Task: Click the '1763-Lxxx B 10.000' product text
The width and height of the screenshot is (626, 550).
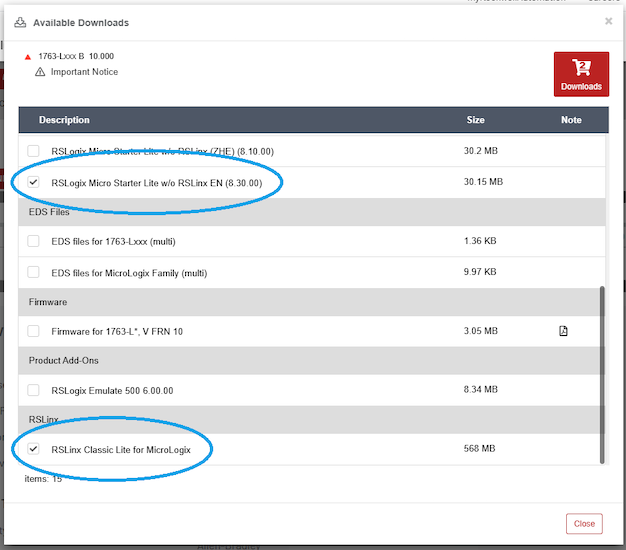Action: tap(76, 56)
